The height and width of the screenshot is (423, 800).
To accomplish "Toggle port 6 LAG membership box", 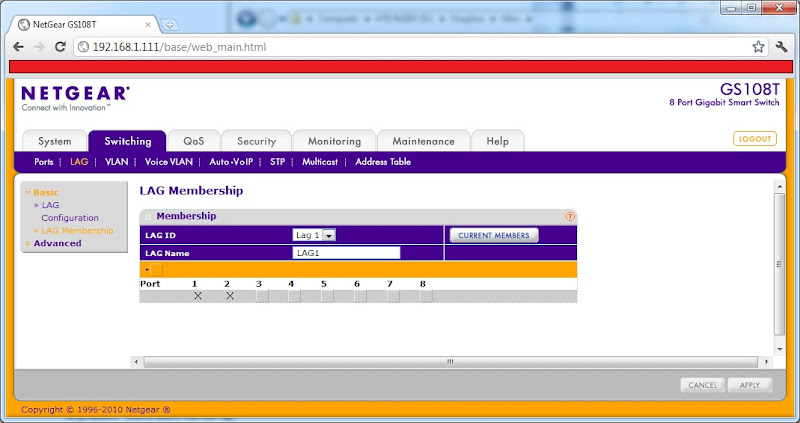I will pyautogui.click(x=360, y=296).
